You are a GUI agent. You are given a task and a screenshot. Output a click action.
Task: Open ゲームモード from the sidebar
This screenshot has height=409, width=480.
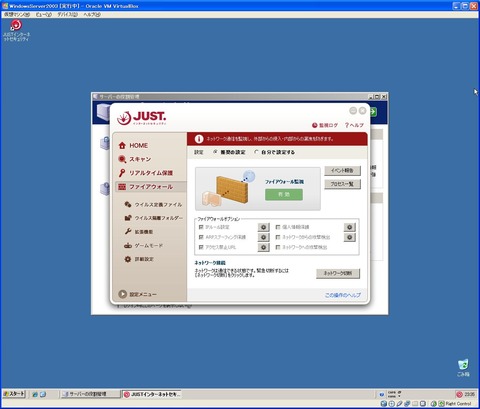tap(143, 246)
